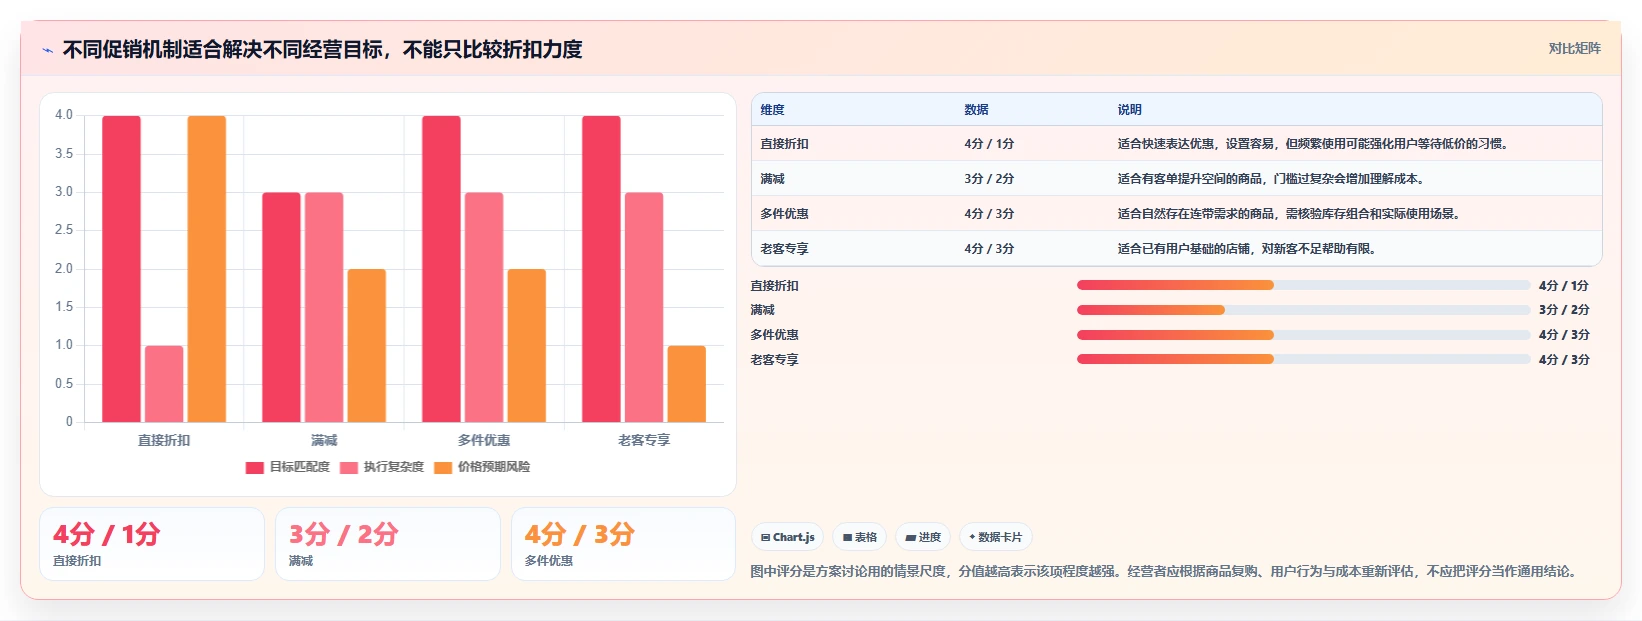
Task: Click the 老客专享 progress bar
Action: (1303, 359)
